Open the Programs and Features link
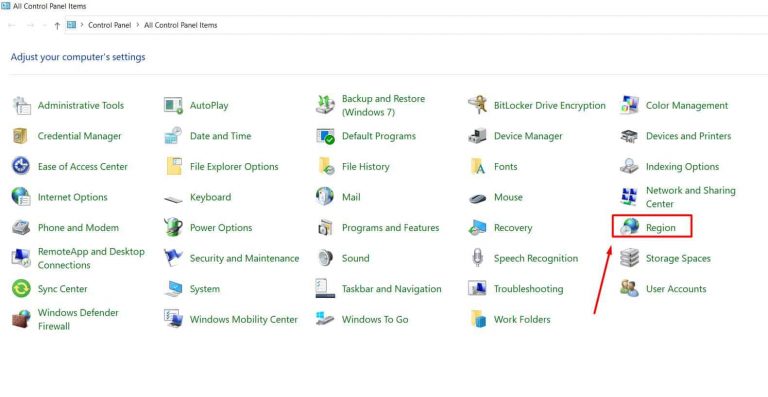Screen dimensions: 768x397 (x=390, y=228)
